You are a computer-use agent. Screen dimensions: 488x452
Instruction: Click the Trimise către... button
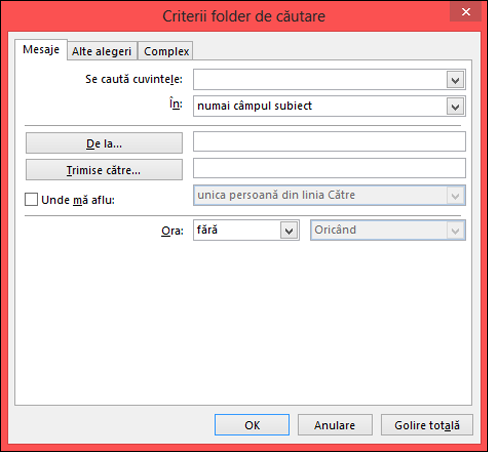(104, 170)
